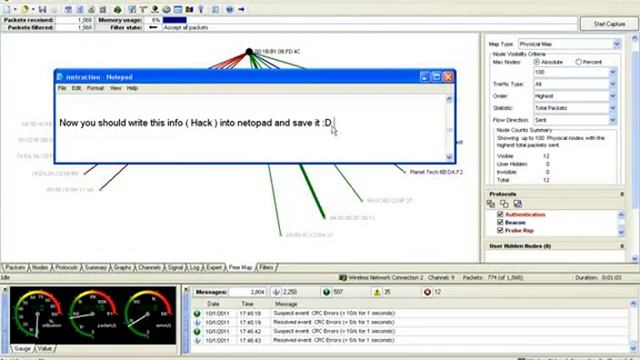Open Notepad Edit menu
Screen dimensions: 640x360
click(x=76, y=88)
